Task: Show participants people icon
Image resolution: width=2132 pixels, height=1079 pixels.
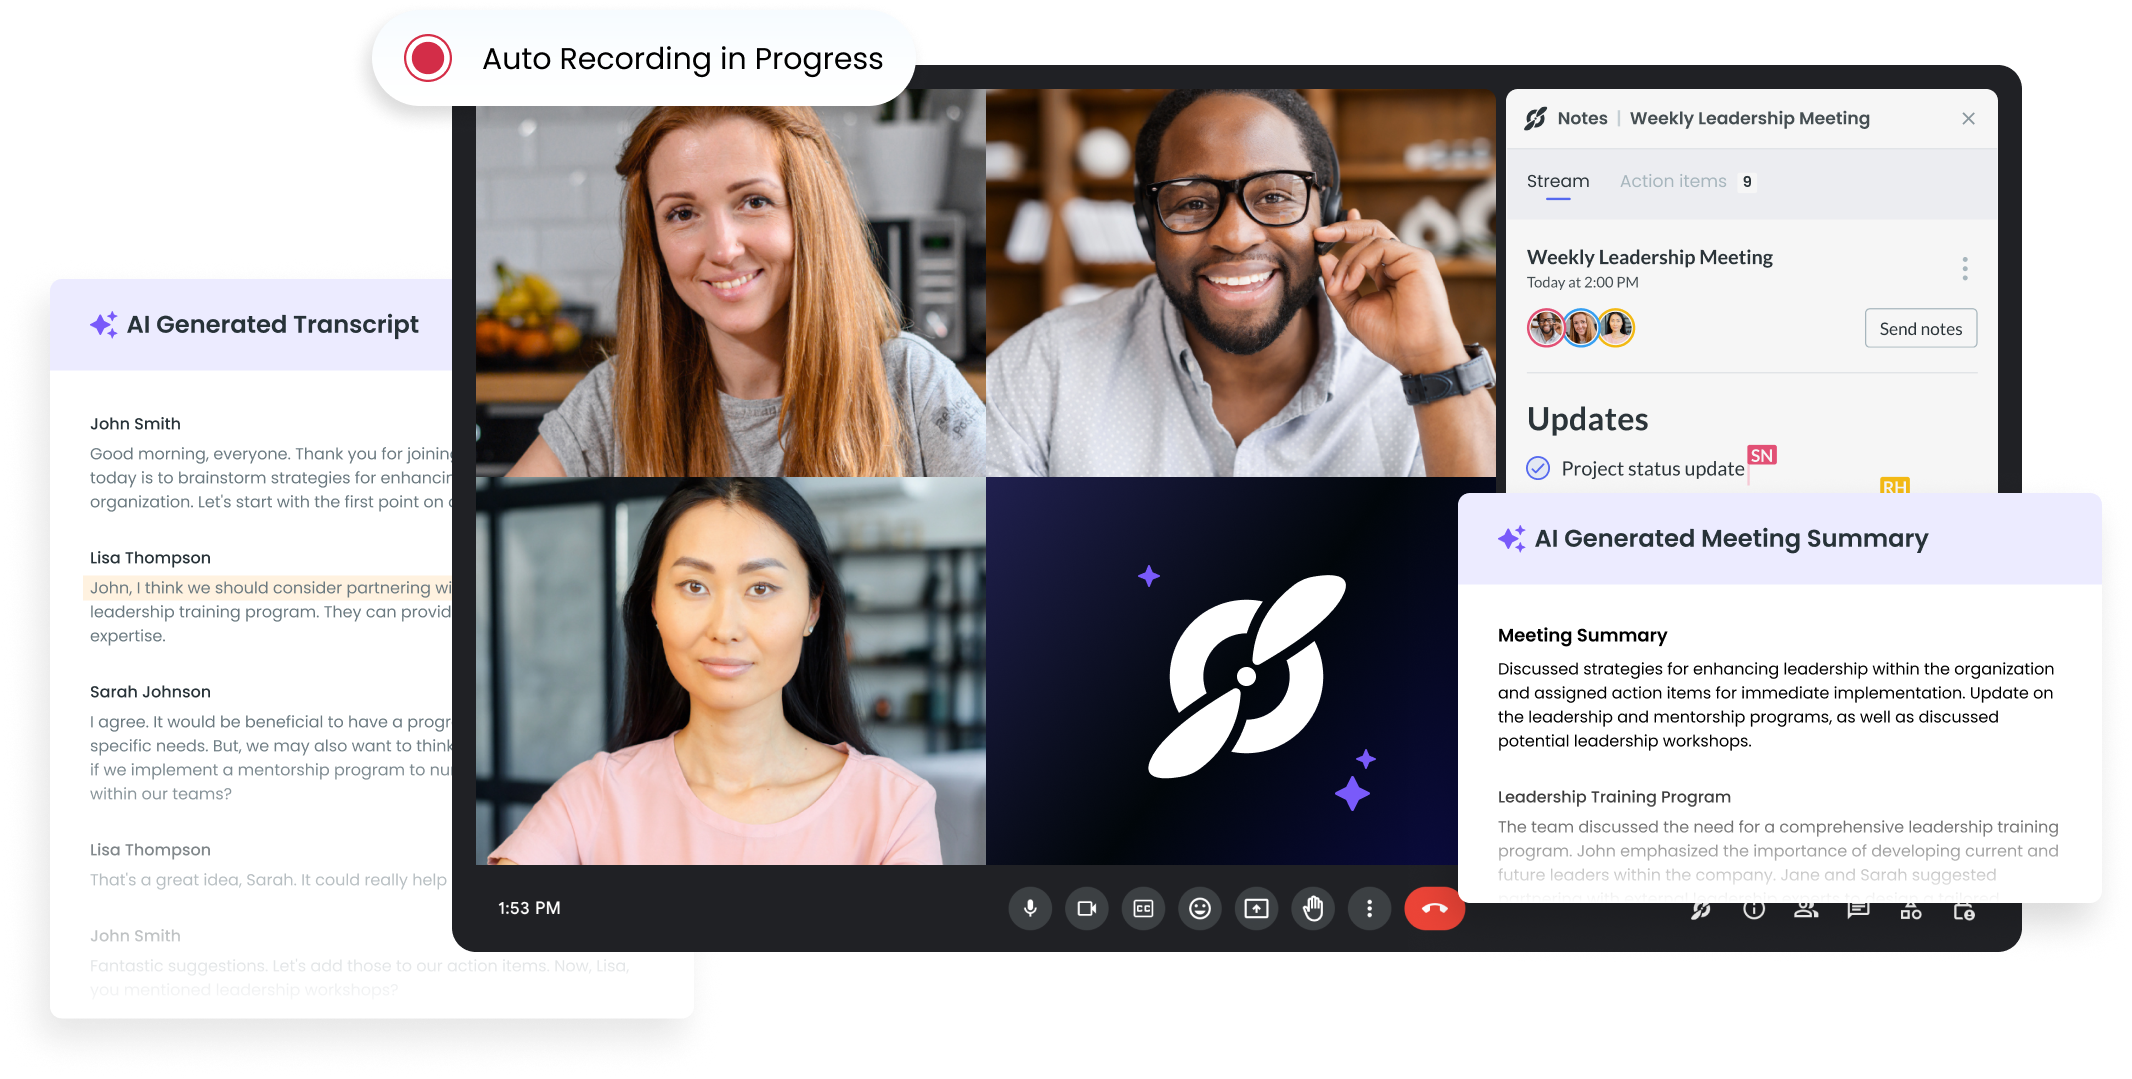Action: [x=1806, y=910]
